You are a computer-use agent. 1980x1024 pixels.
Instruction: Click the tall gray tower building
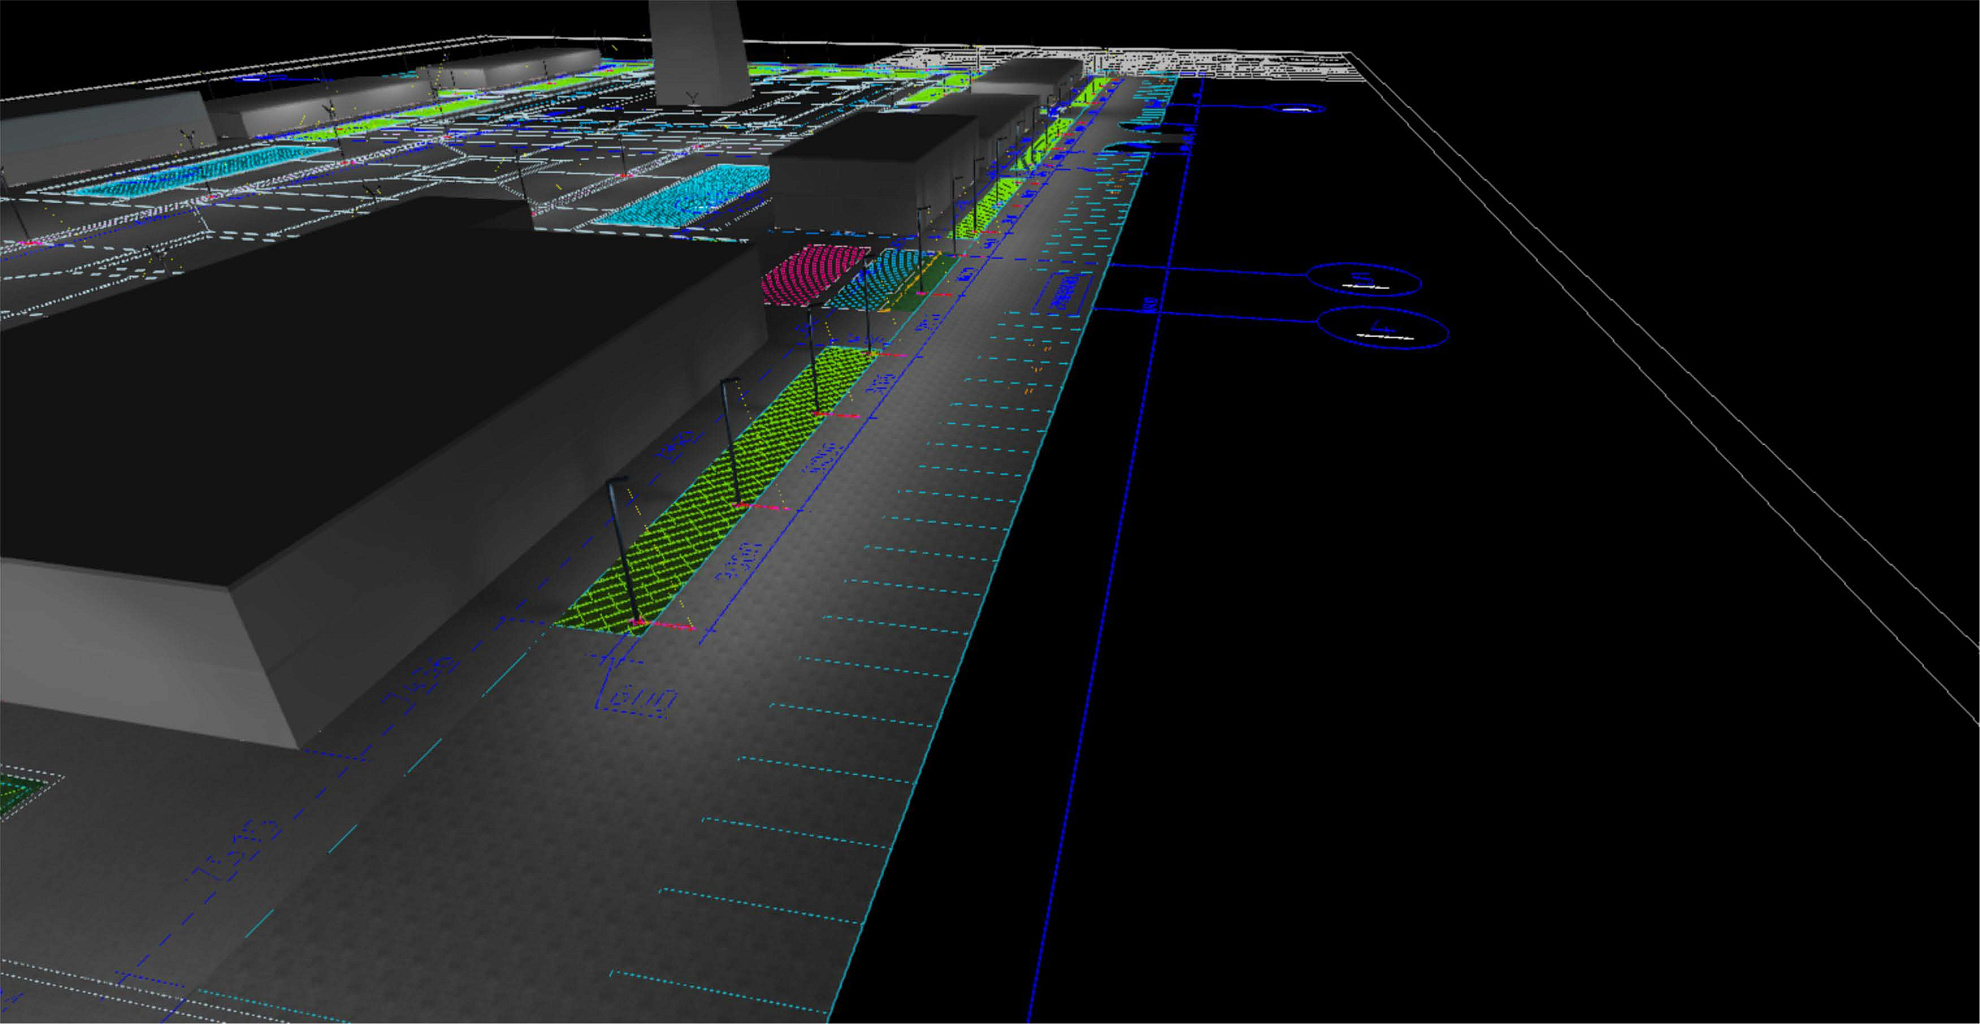click(x=697, y=50)
